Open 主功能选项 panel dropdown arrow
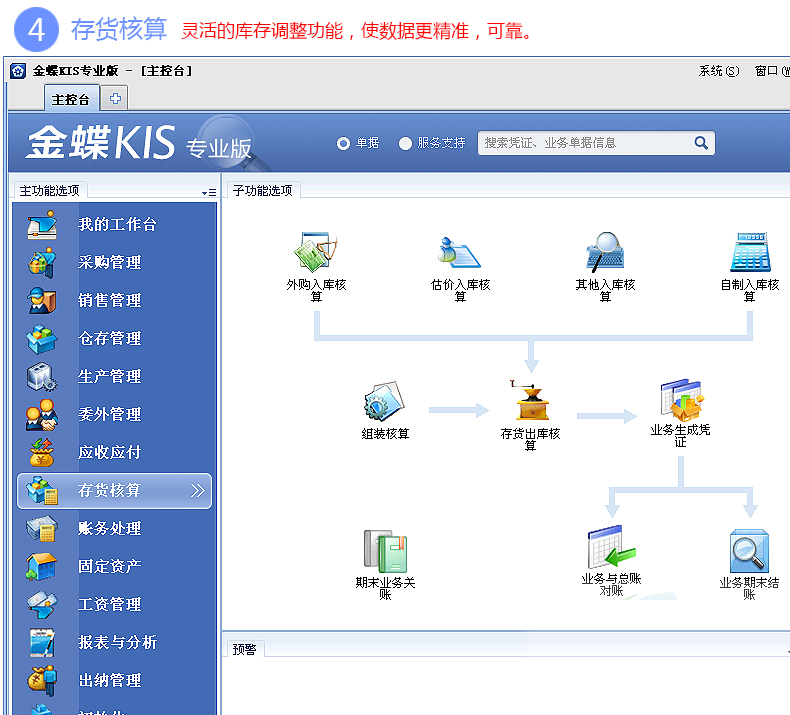Viewport: 790px width, 715px height. pos(208,192)
